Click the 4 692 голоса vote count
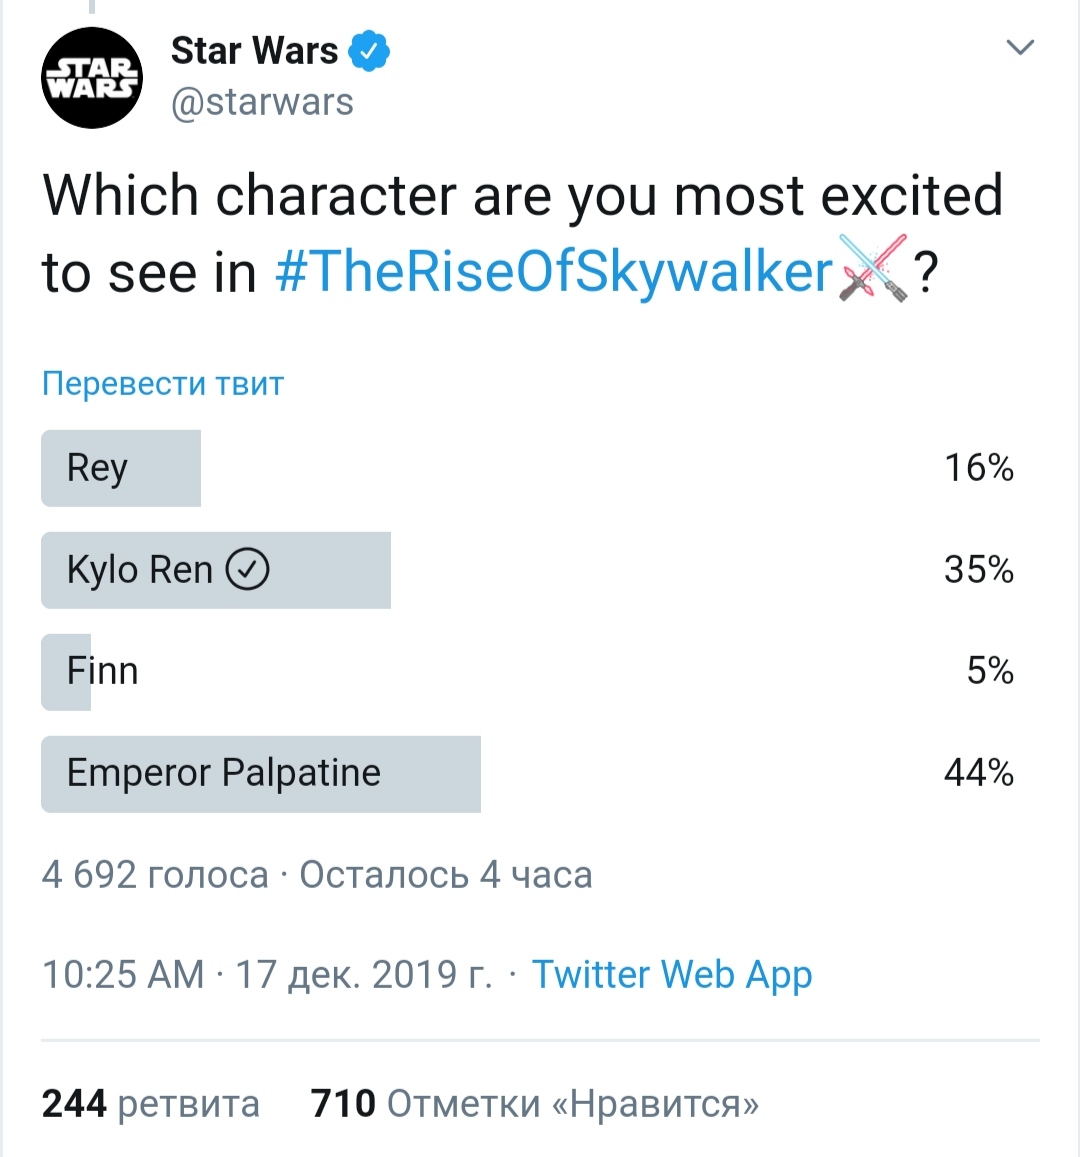This screenshot has width=1080, height=1157. [155, 875]
